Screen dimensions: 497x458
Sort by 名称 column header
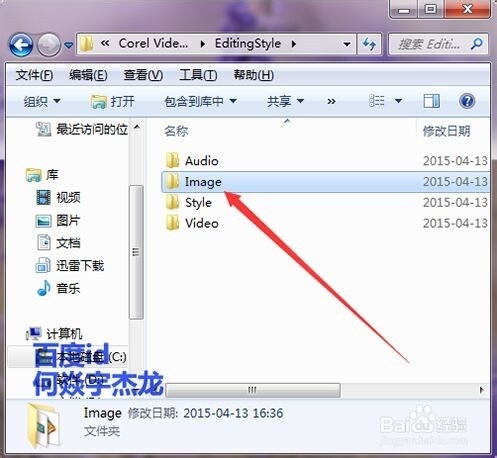(x=176, y=131)
